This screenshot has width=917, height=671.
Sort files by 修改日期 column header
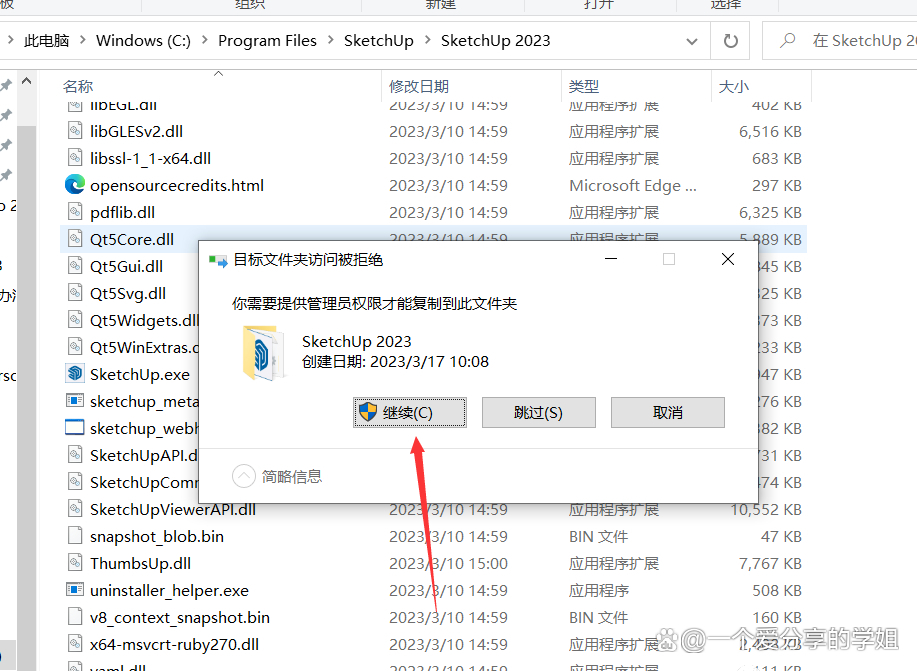pos(419,87)
